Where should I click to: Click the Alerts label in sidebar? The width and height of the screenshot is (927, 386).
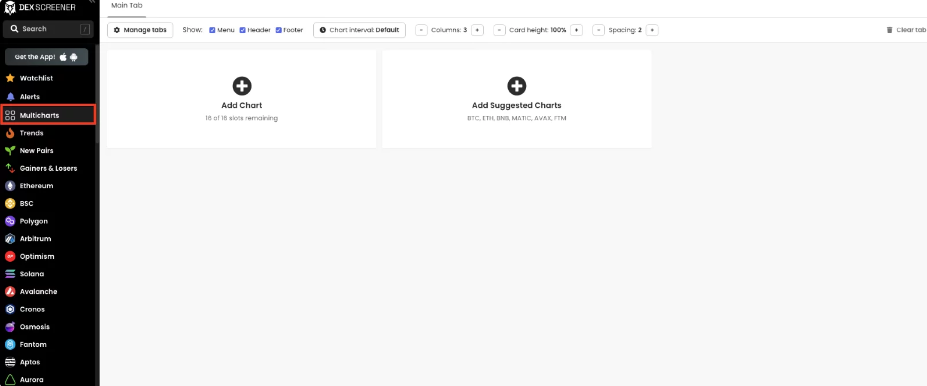[x=30, y=96]
